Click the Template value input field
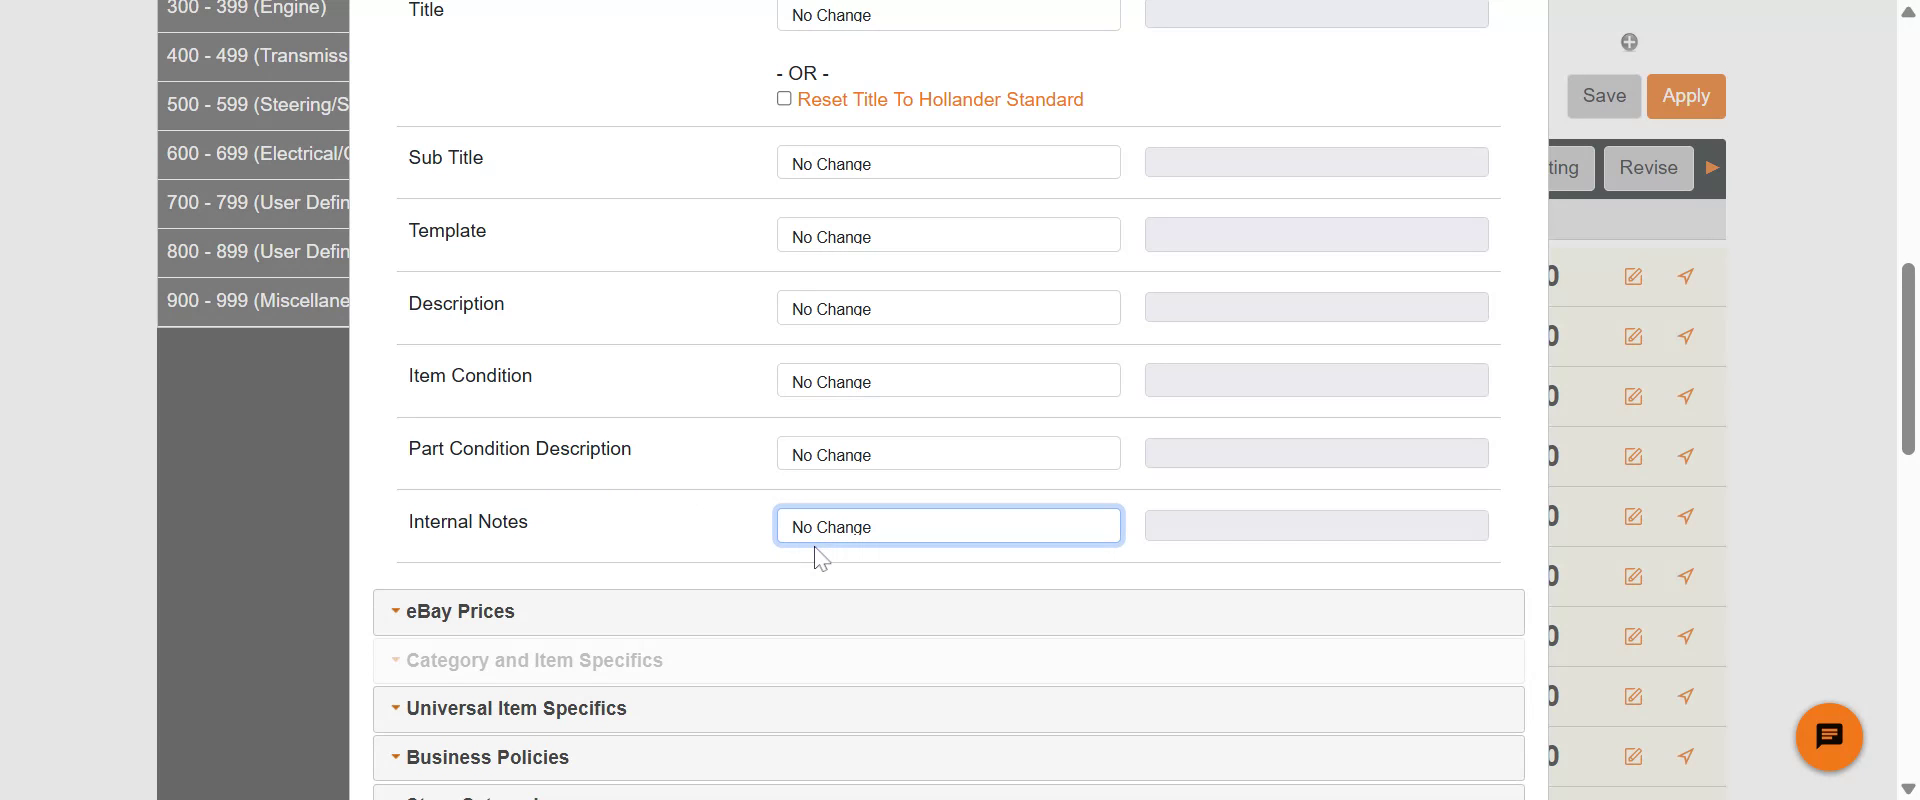The image size is (1920, 800). [1316, 235]
